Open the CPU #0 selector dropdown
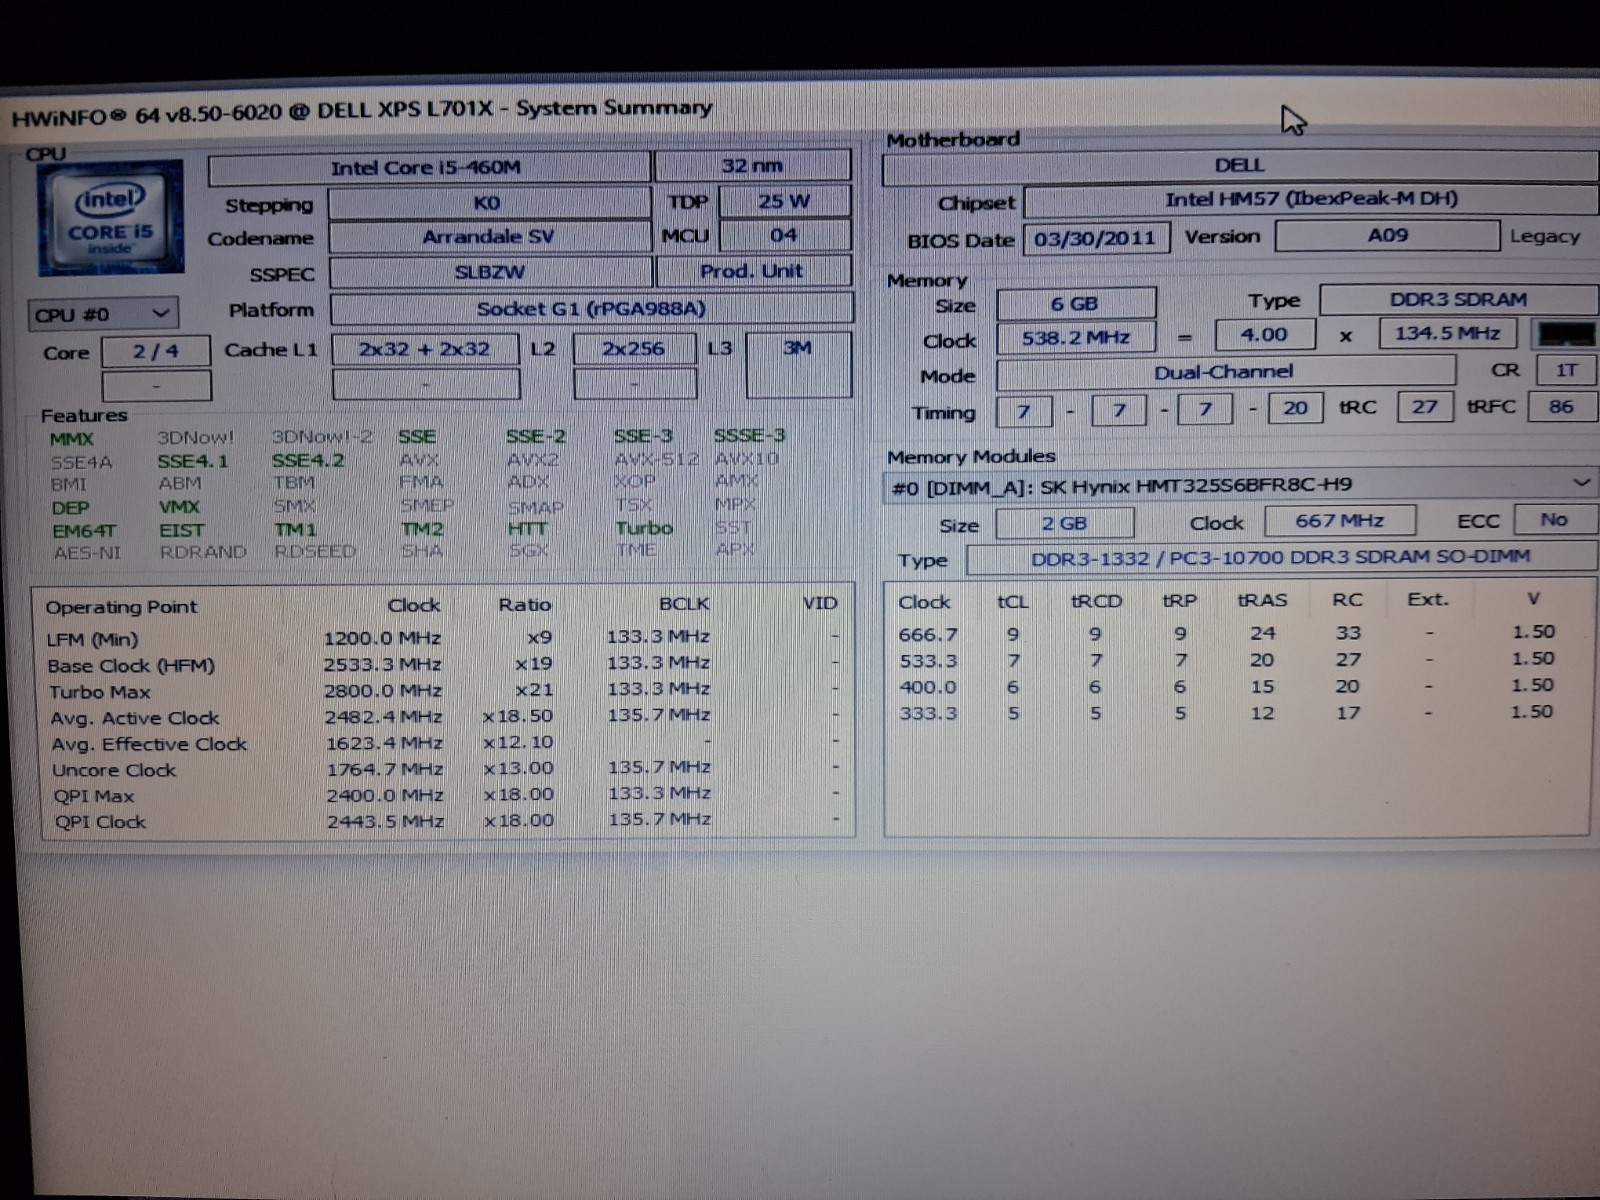 click(103, 314)
